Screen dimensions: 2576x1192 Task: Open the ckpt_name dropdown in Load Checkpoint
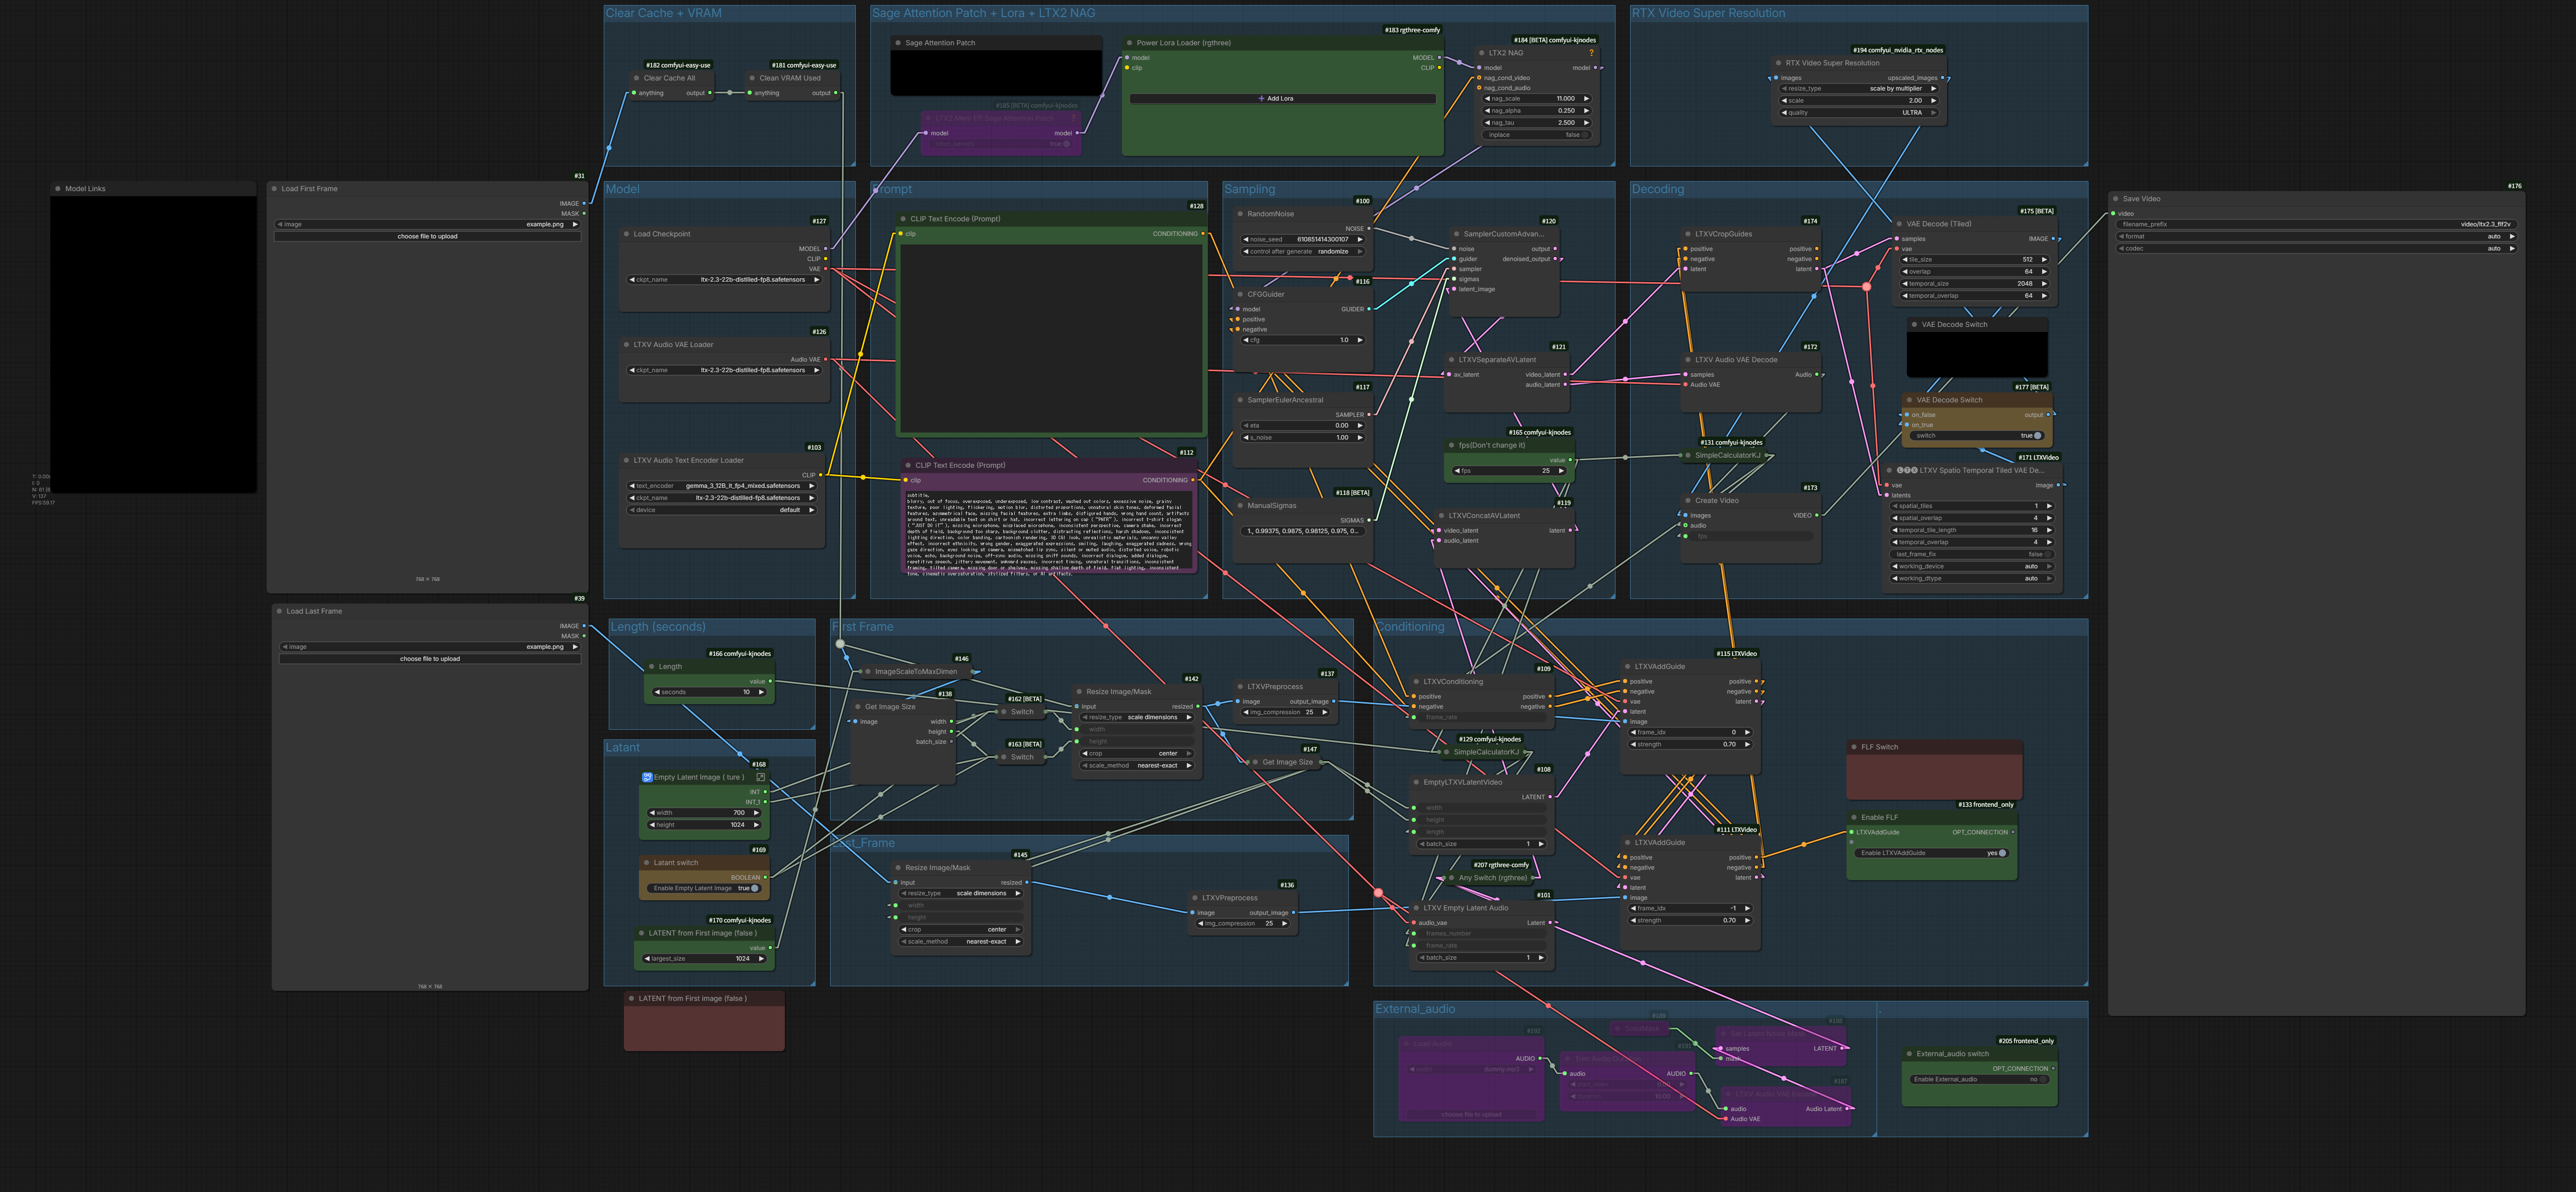725,280
